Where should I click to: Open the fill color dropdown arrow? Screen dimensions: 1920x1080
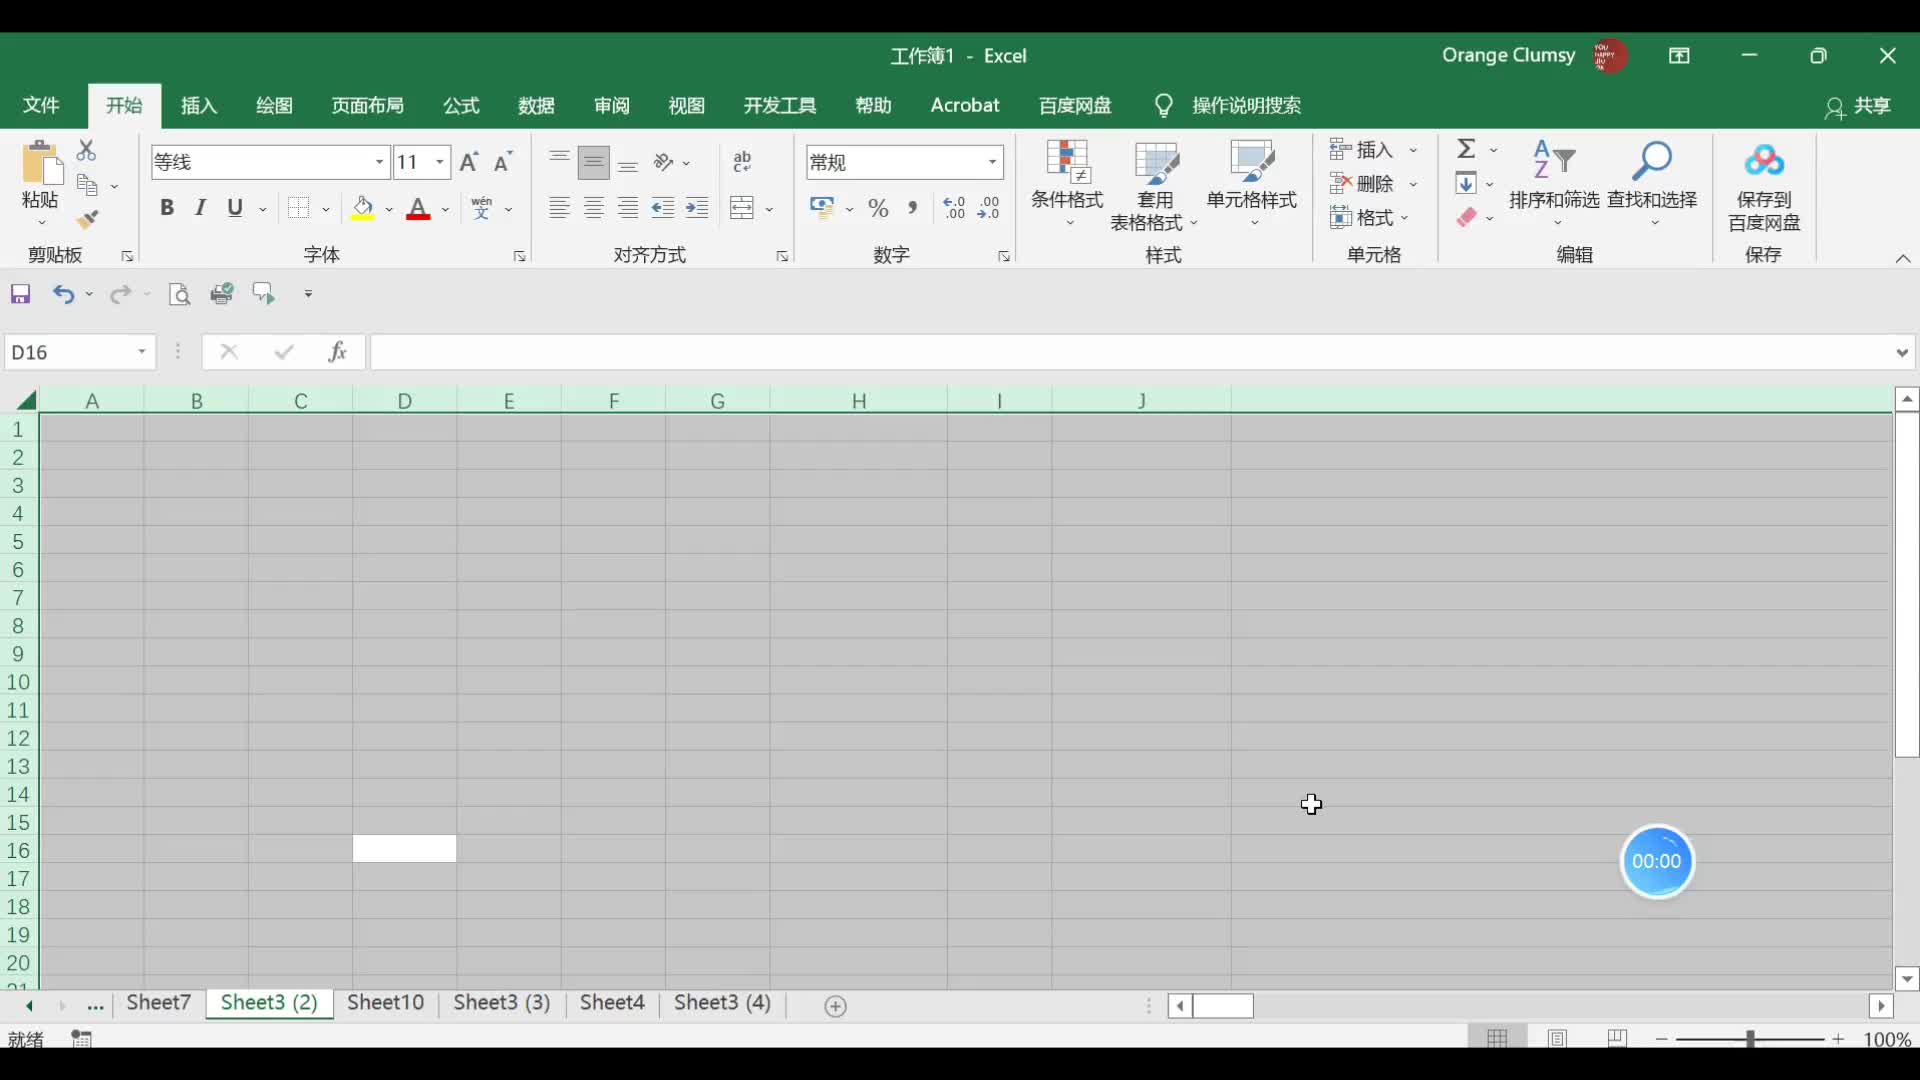[391, 208]
